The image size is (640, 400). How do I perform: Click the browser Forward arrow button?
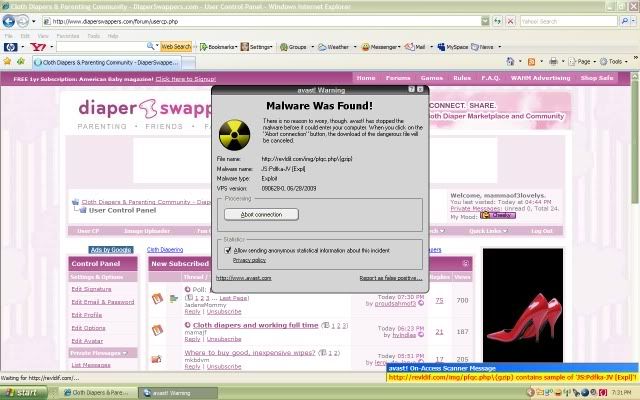[x=23, y=21]
